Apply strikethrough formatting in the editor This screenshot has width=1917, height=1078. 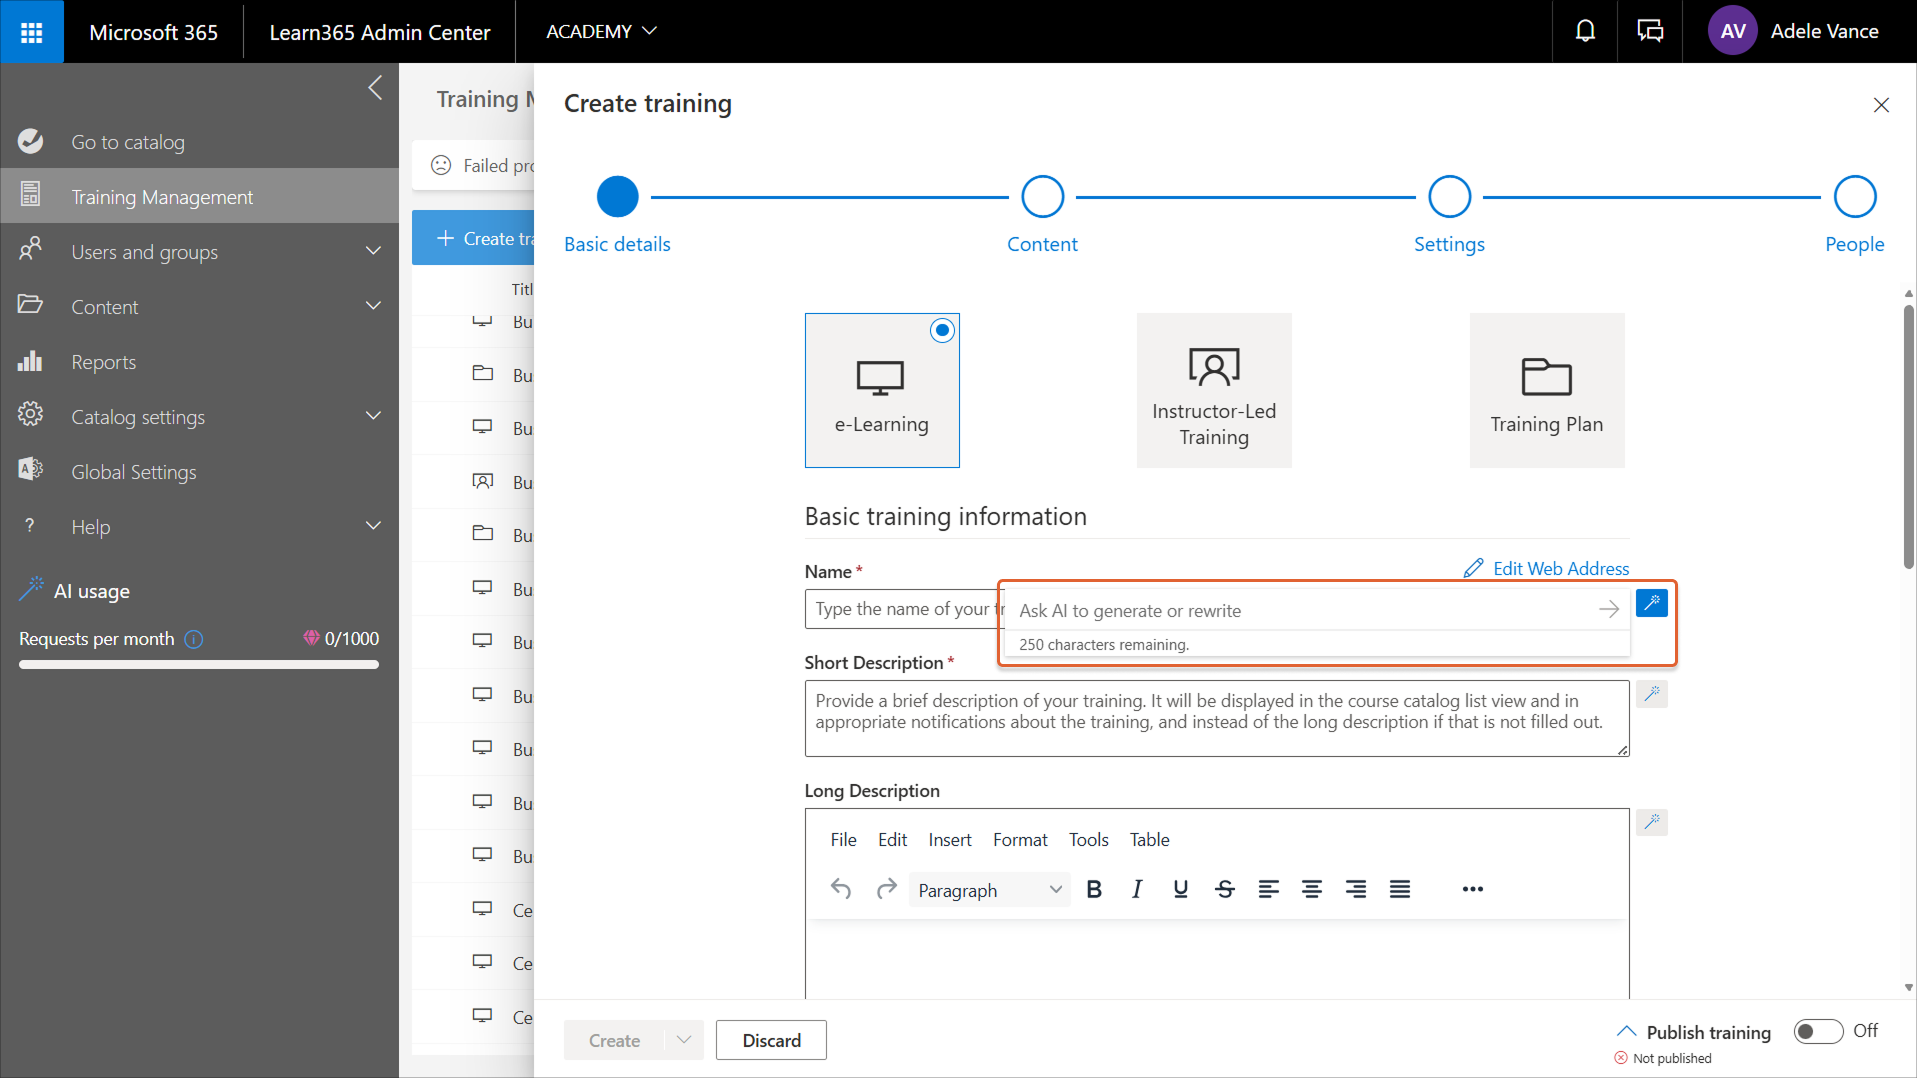pos(1224,889)
